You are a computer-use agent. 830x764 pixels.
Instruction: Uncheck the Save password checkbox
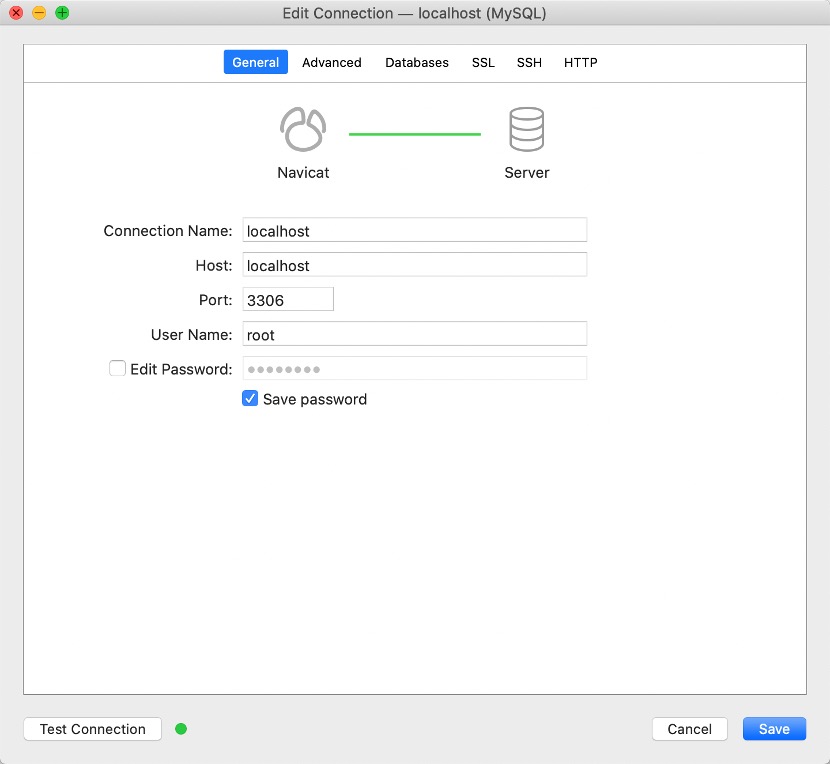click(250, 398)
